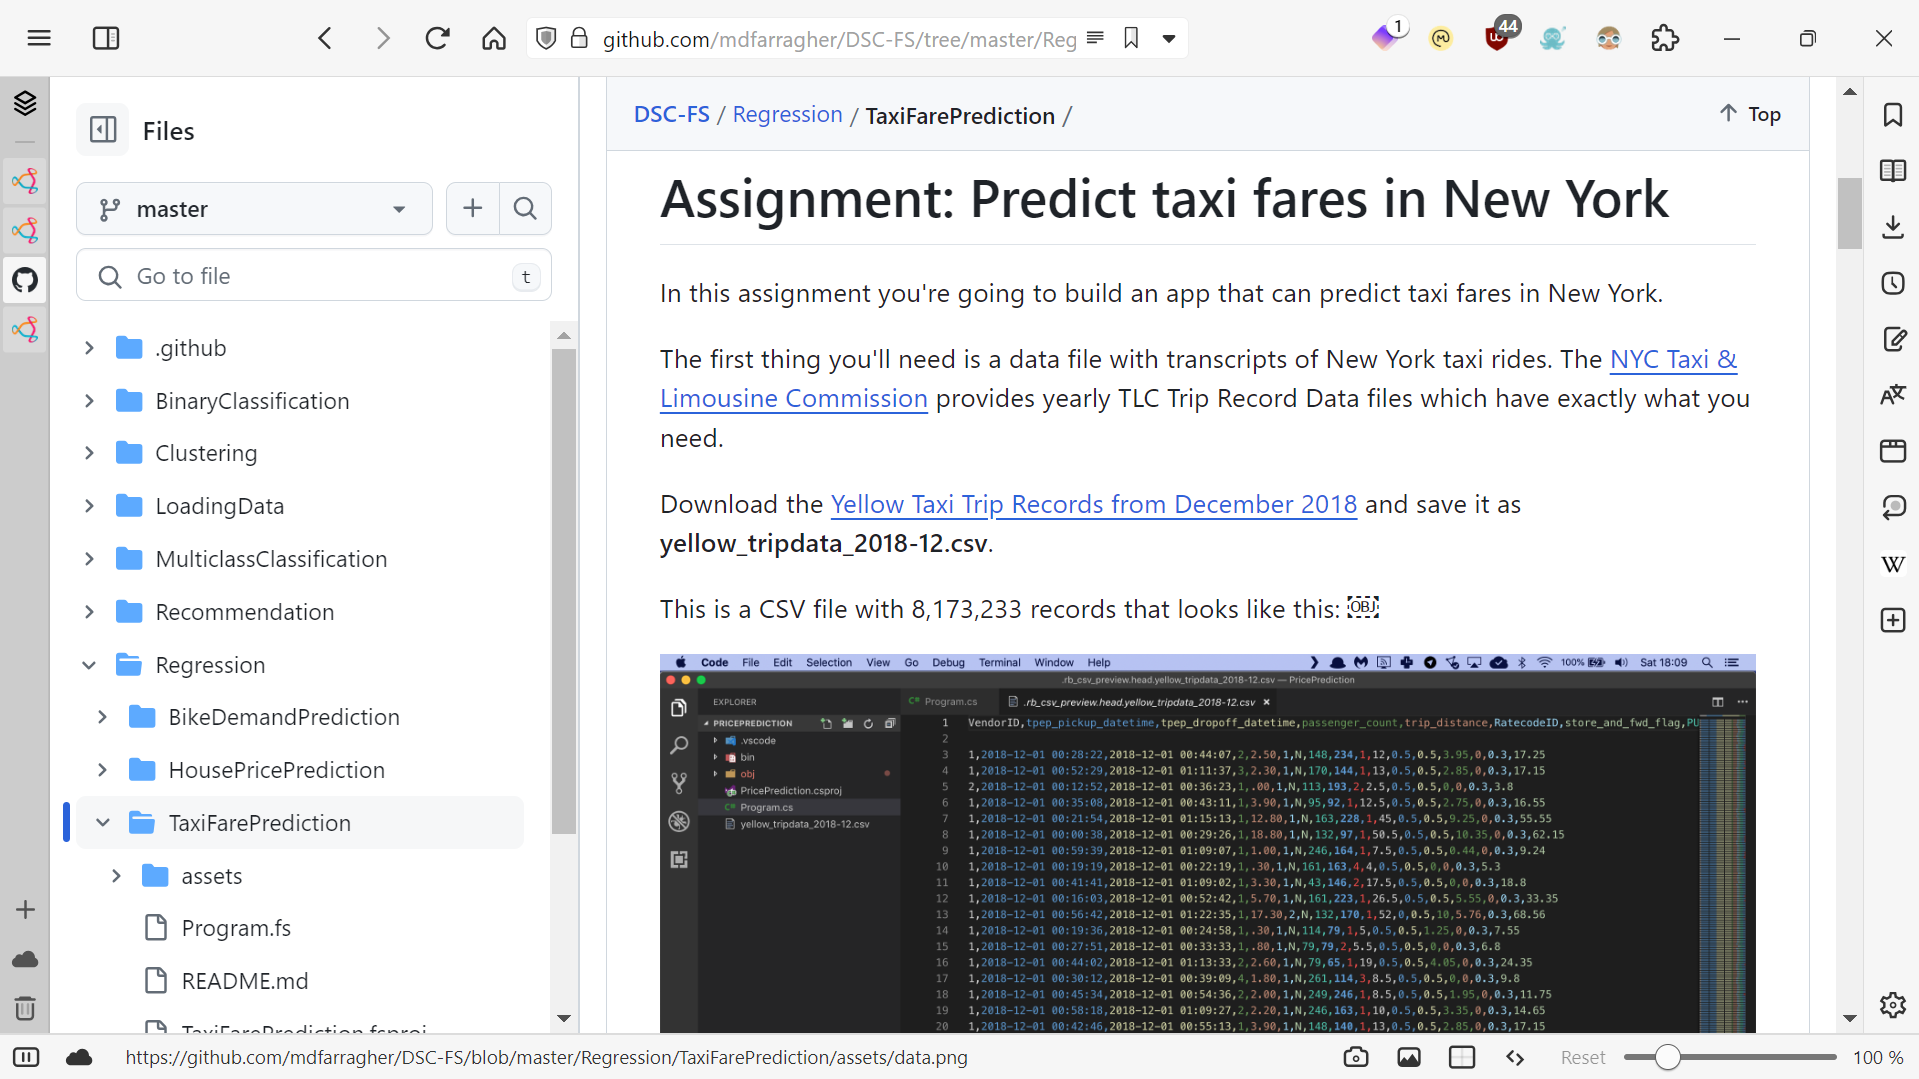Image resolution: width=1919 pixels, height=1079 pixels.
Task: Collapse the Regression folder
Action: point(89,665)
